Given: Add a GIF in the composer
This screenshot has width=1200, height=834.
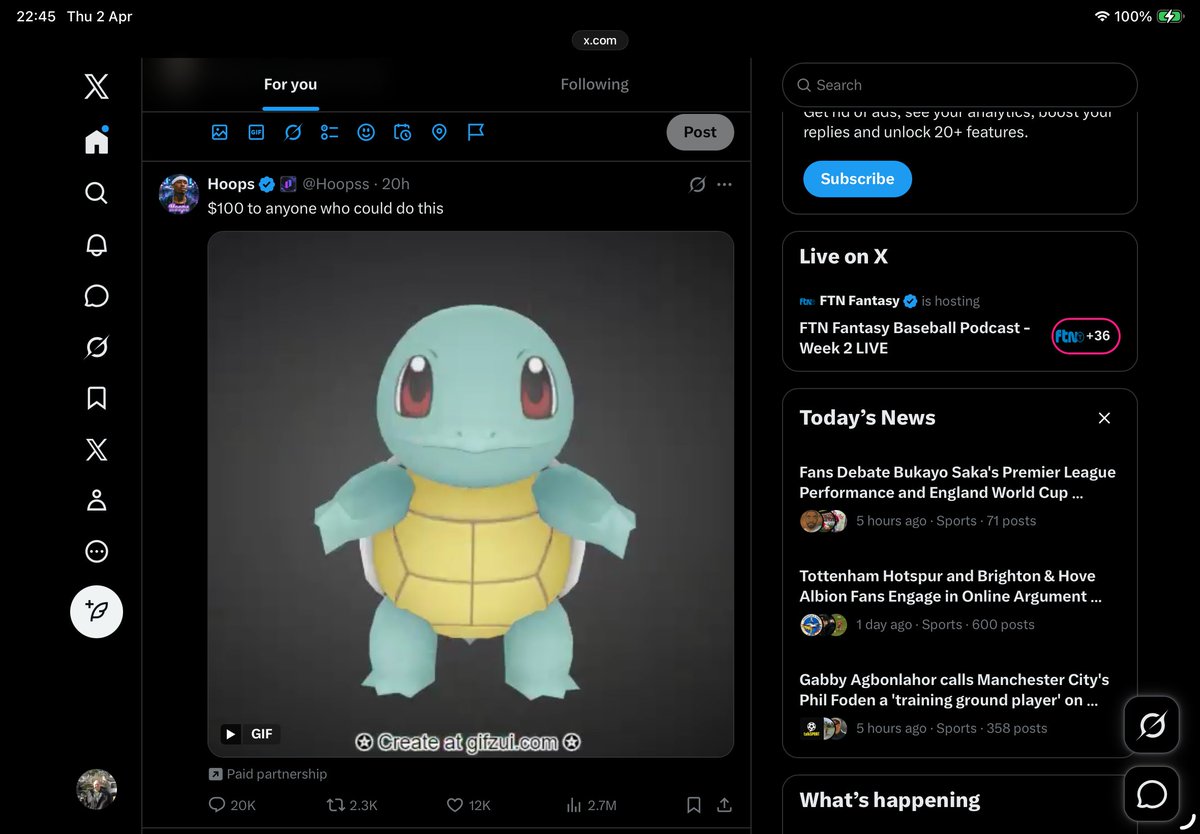Looking at the screenshot, I should click(256, 132).
